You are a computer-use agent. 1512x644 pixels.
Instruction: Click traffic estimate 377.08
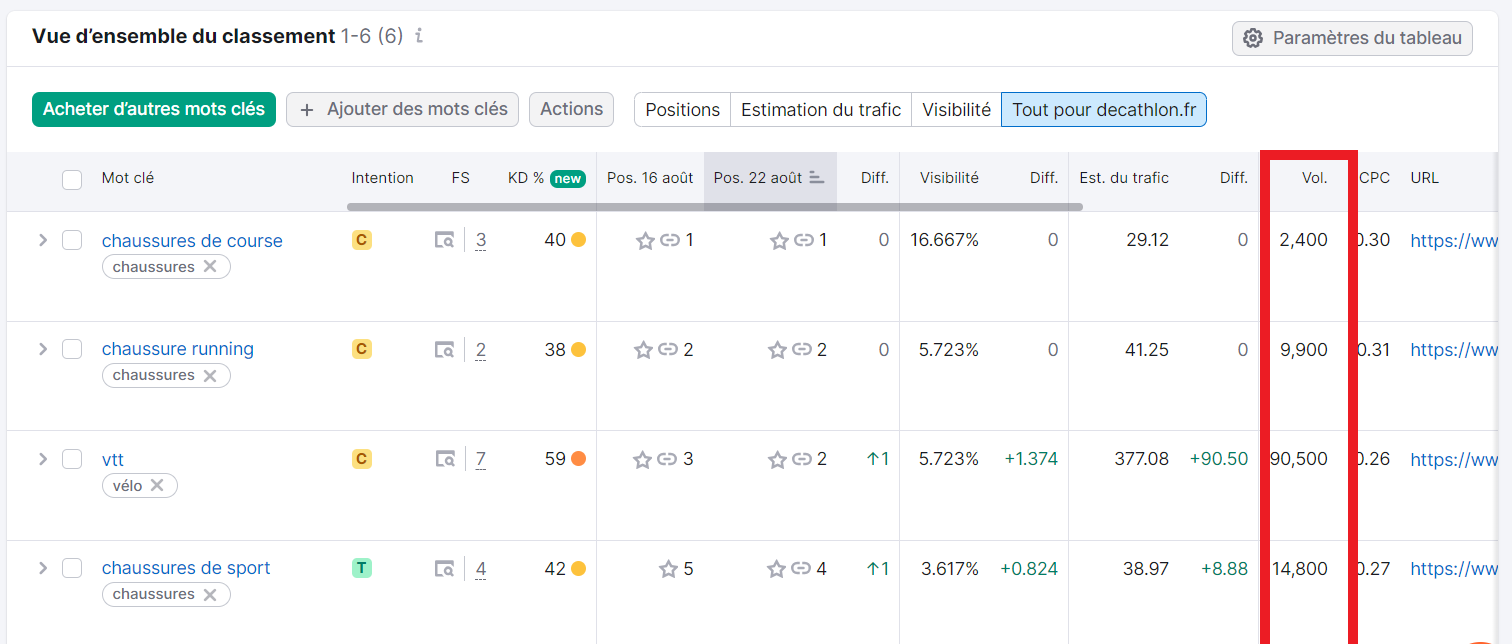tap(1141, 459)
